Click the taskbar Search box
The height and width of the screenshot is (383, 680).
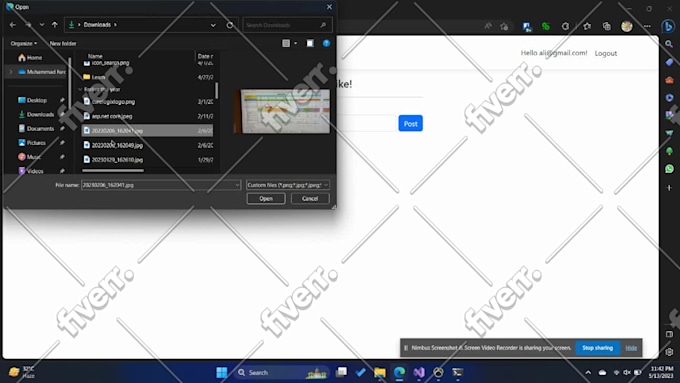click(282, 373)
